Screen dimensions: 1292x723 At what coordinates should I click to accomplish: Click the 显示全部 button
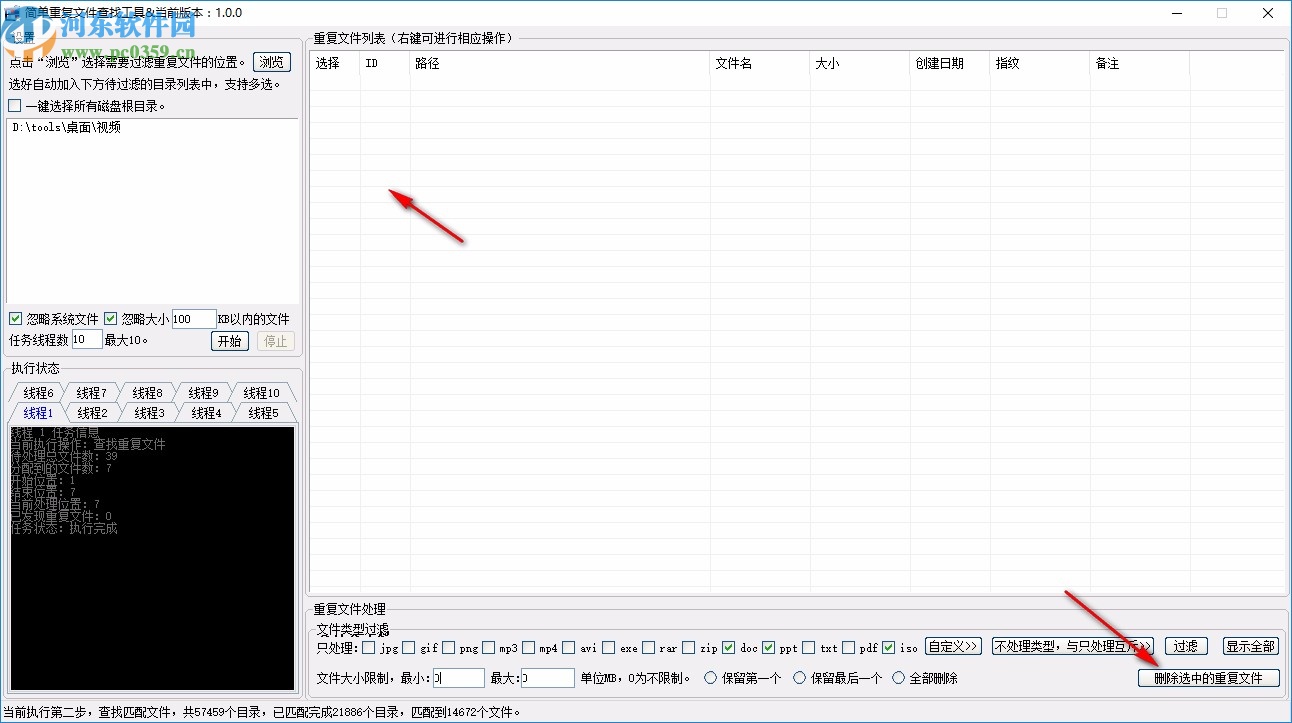point(1250,645)
